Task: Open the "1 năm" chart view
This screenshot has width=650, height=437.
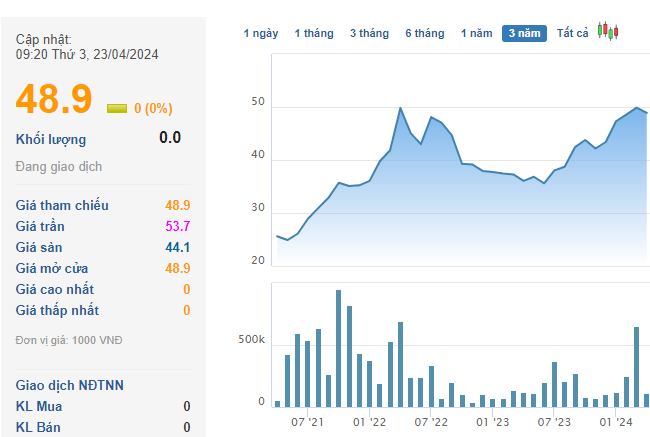Action: (476, 33)
